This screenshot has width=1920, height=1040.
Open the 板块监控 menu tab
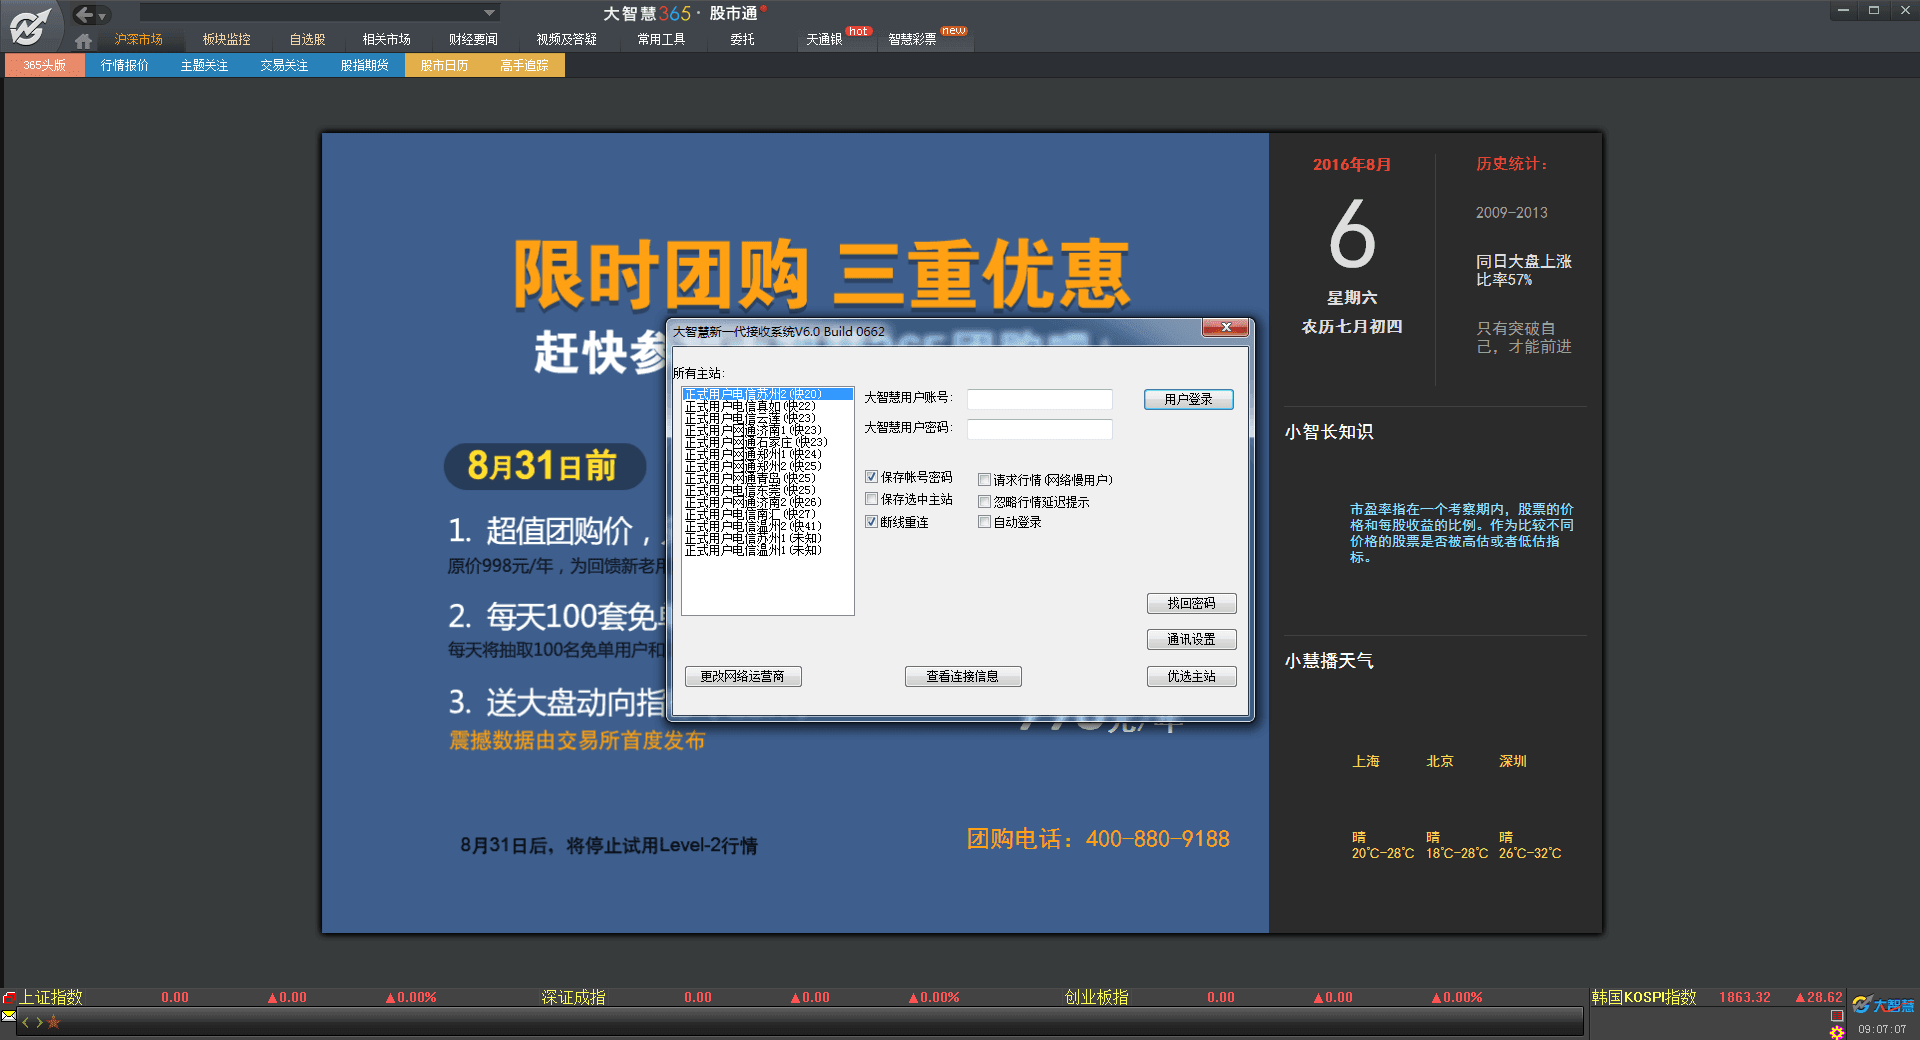coord(226,39)
